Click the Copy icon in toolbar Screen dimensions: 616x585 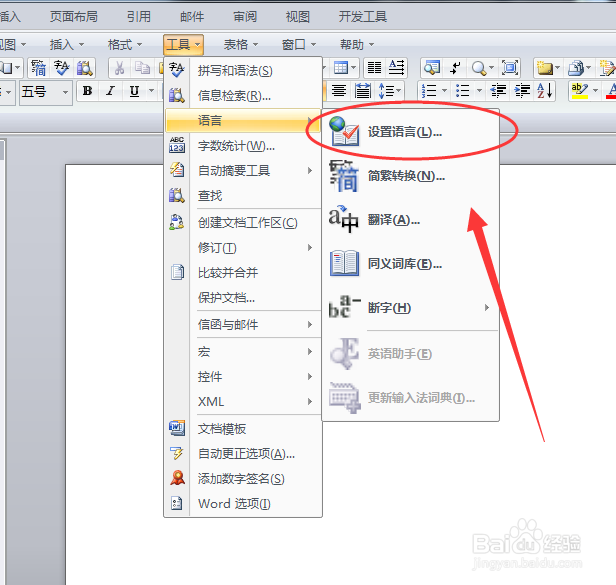point(142,68)
